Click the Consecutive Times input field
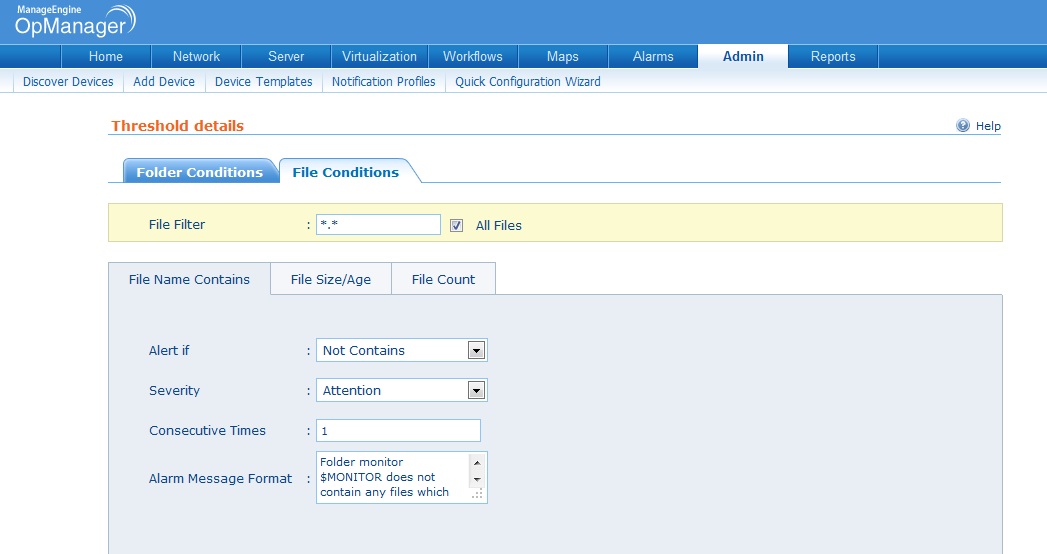This screenshot has height=554, width=1047. click(398, 430)
